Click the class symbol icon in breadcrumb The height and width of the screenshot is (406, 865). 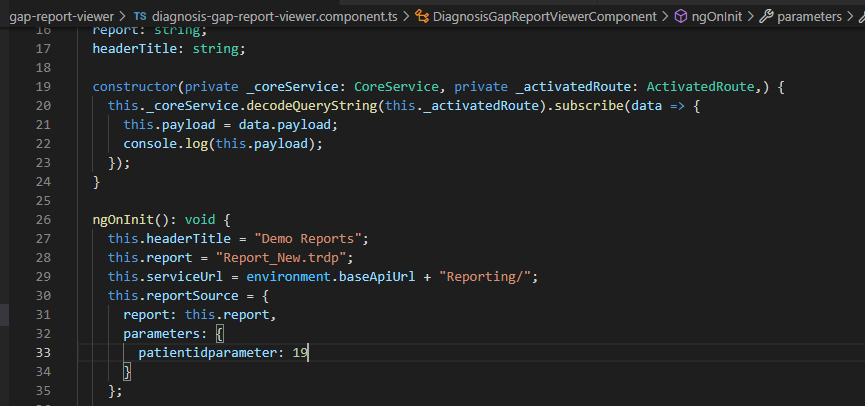[422, 17]
